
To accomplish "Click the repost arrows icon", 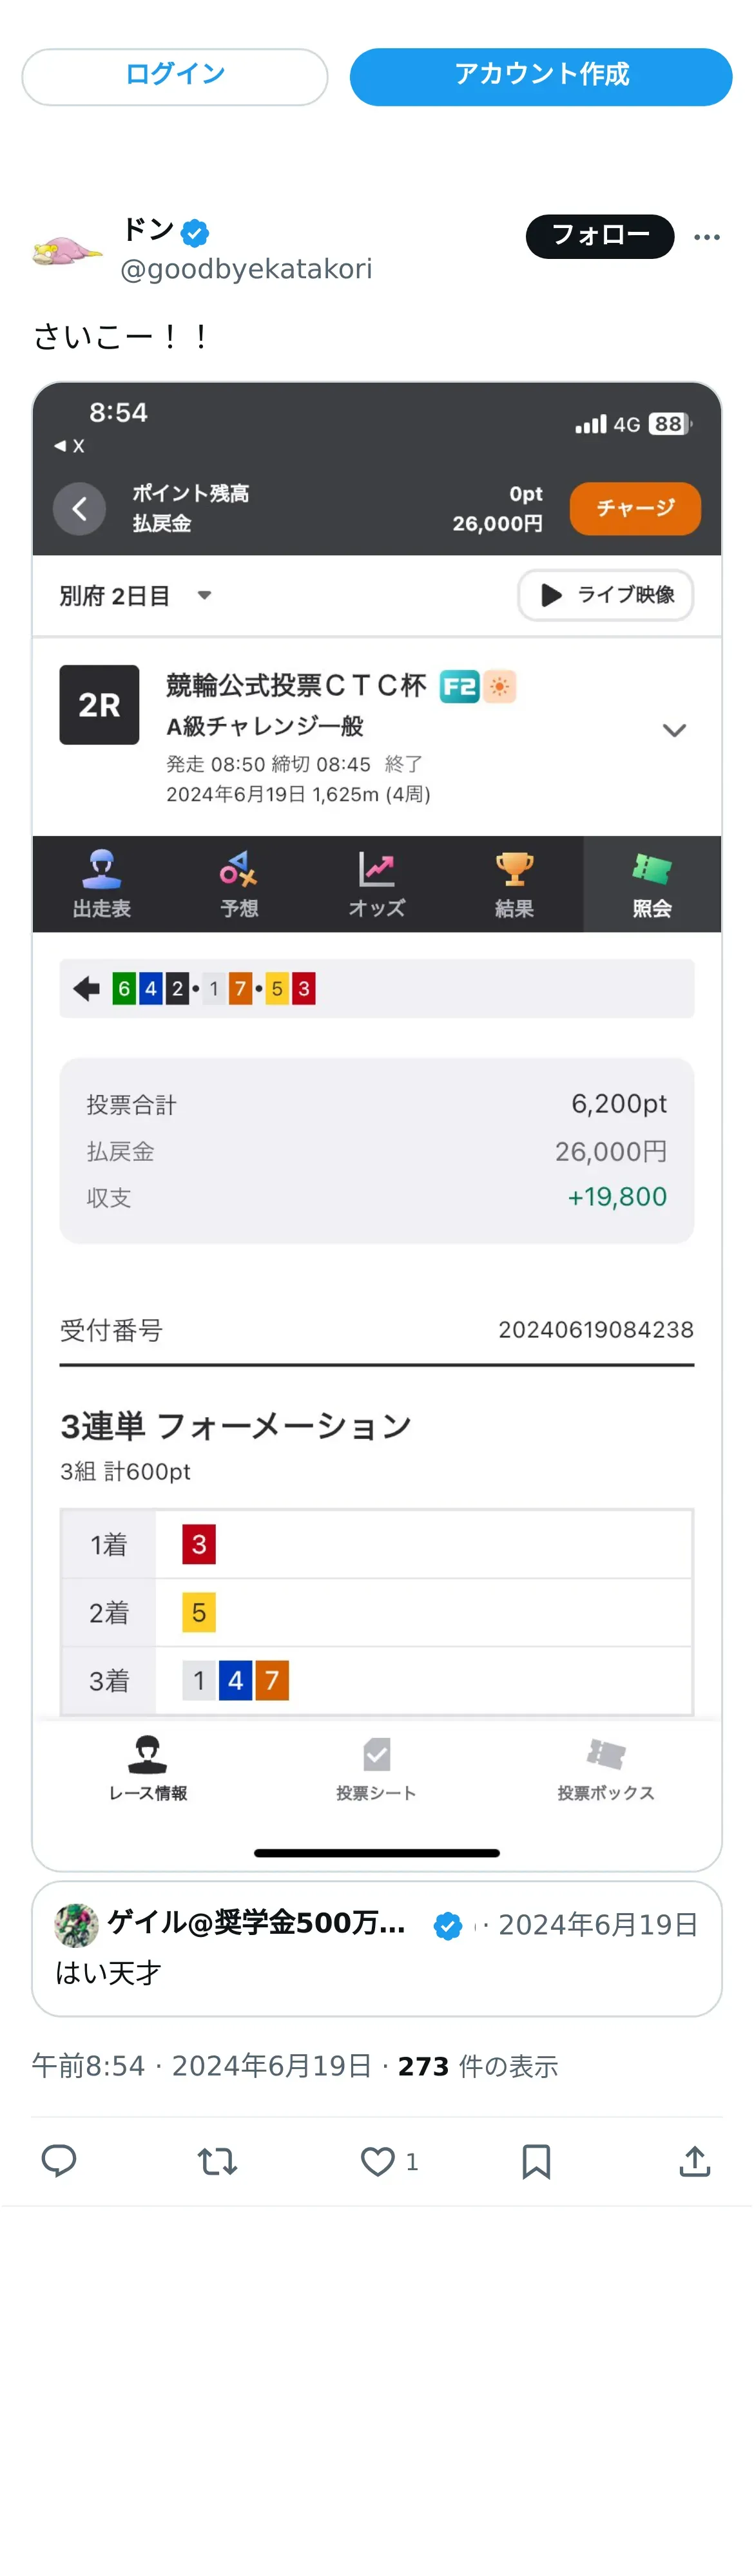I will click(x=217, y=2161).
